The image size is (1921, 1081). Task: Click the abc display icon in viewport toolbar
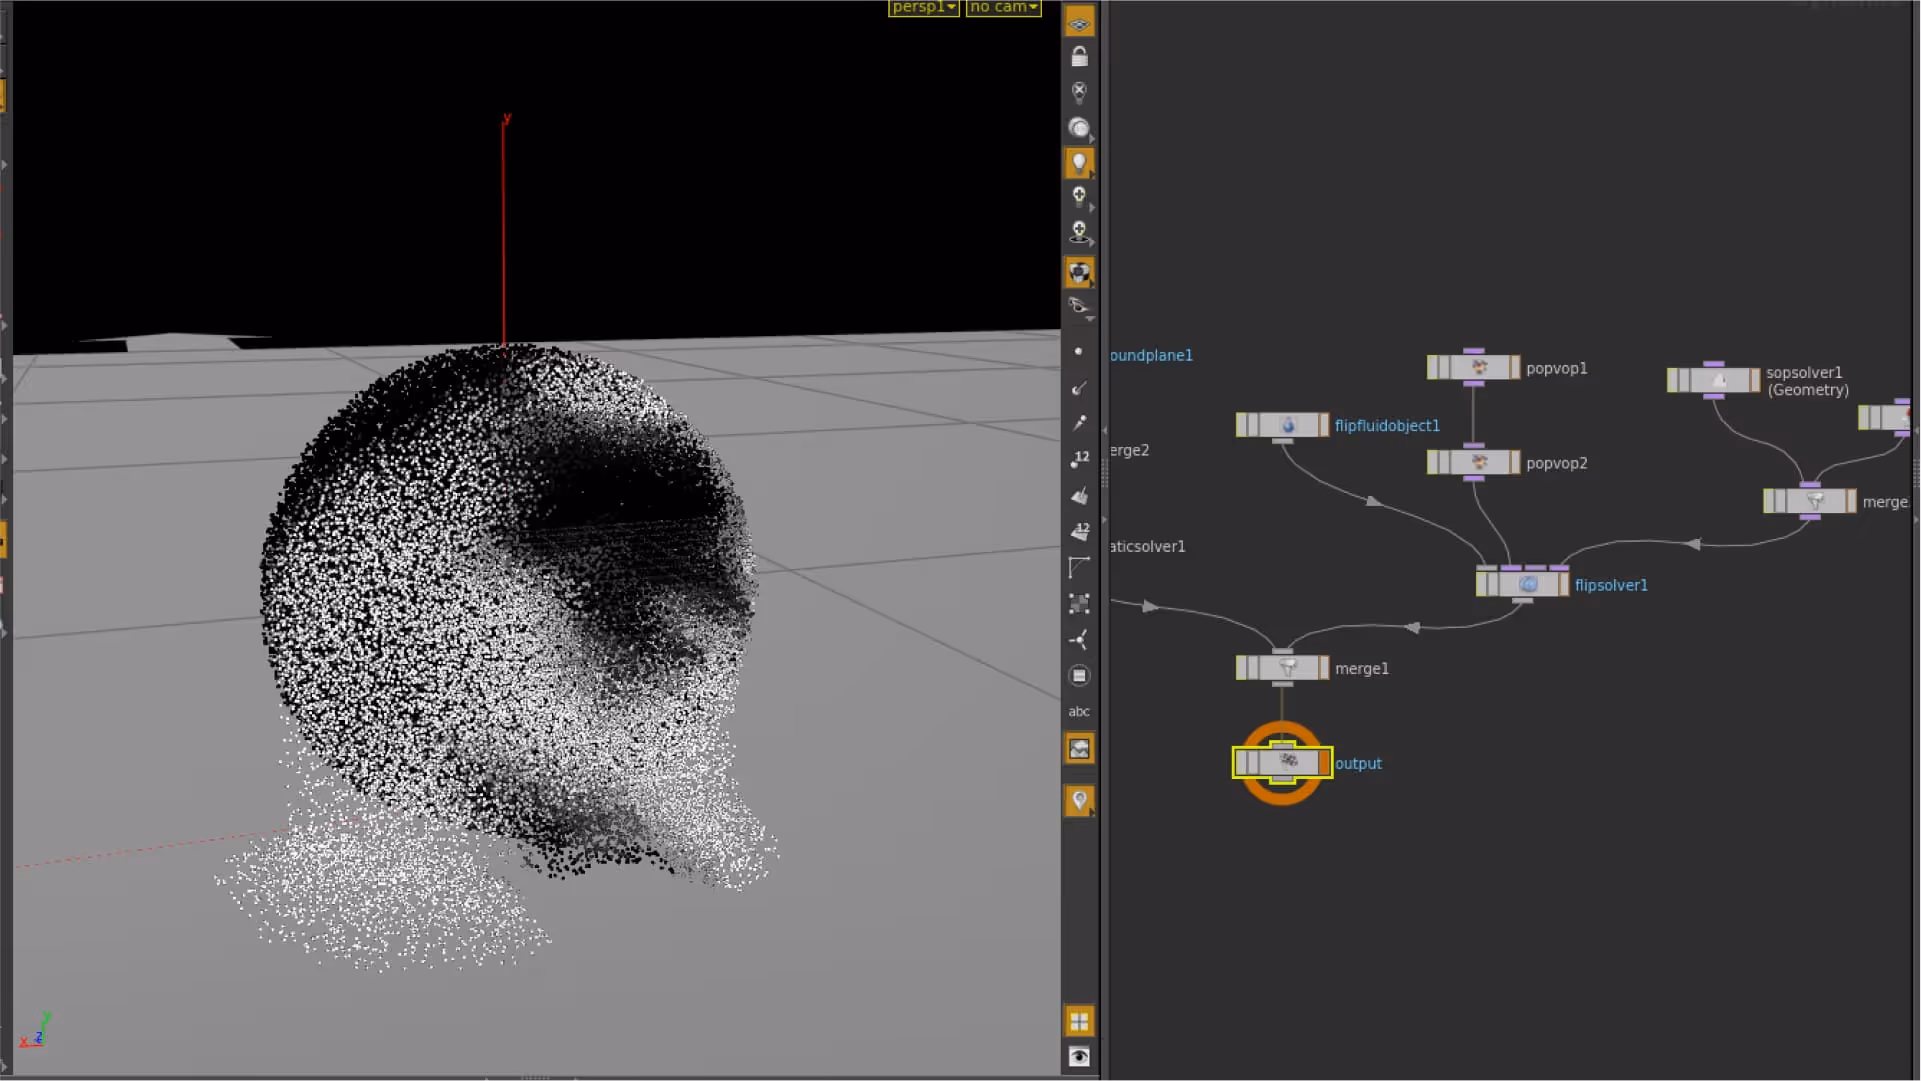coord(1079,712)
